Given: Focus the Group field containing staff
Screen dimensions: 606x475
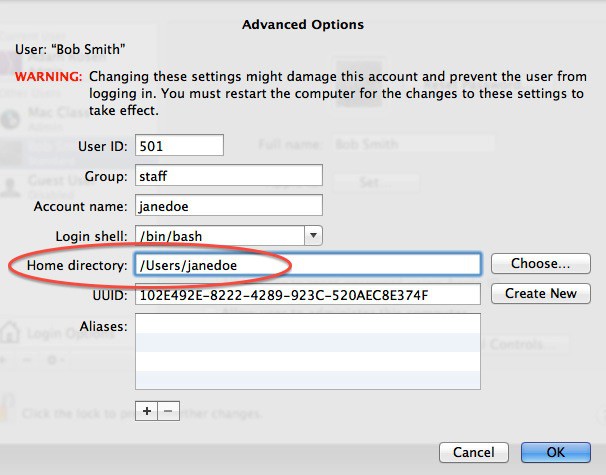Looking at the screenshot, I should (x=227, y=176).
